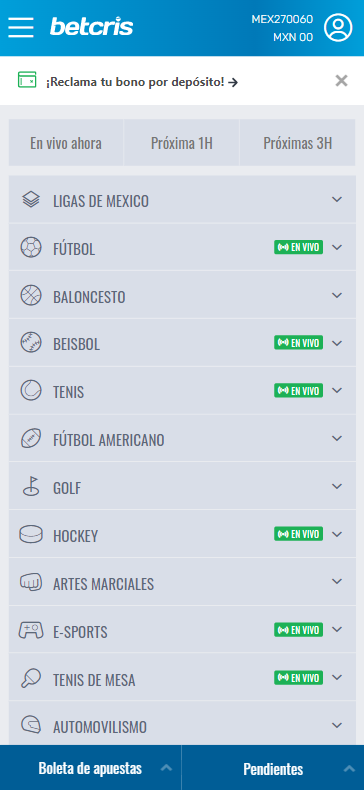The height and width of the screenshot is (790, 364).
Task: Click the soccer ball Fútbol icon
Action: (x=31, y=248)
